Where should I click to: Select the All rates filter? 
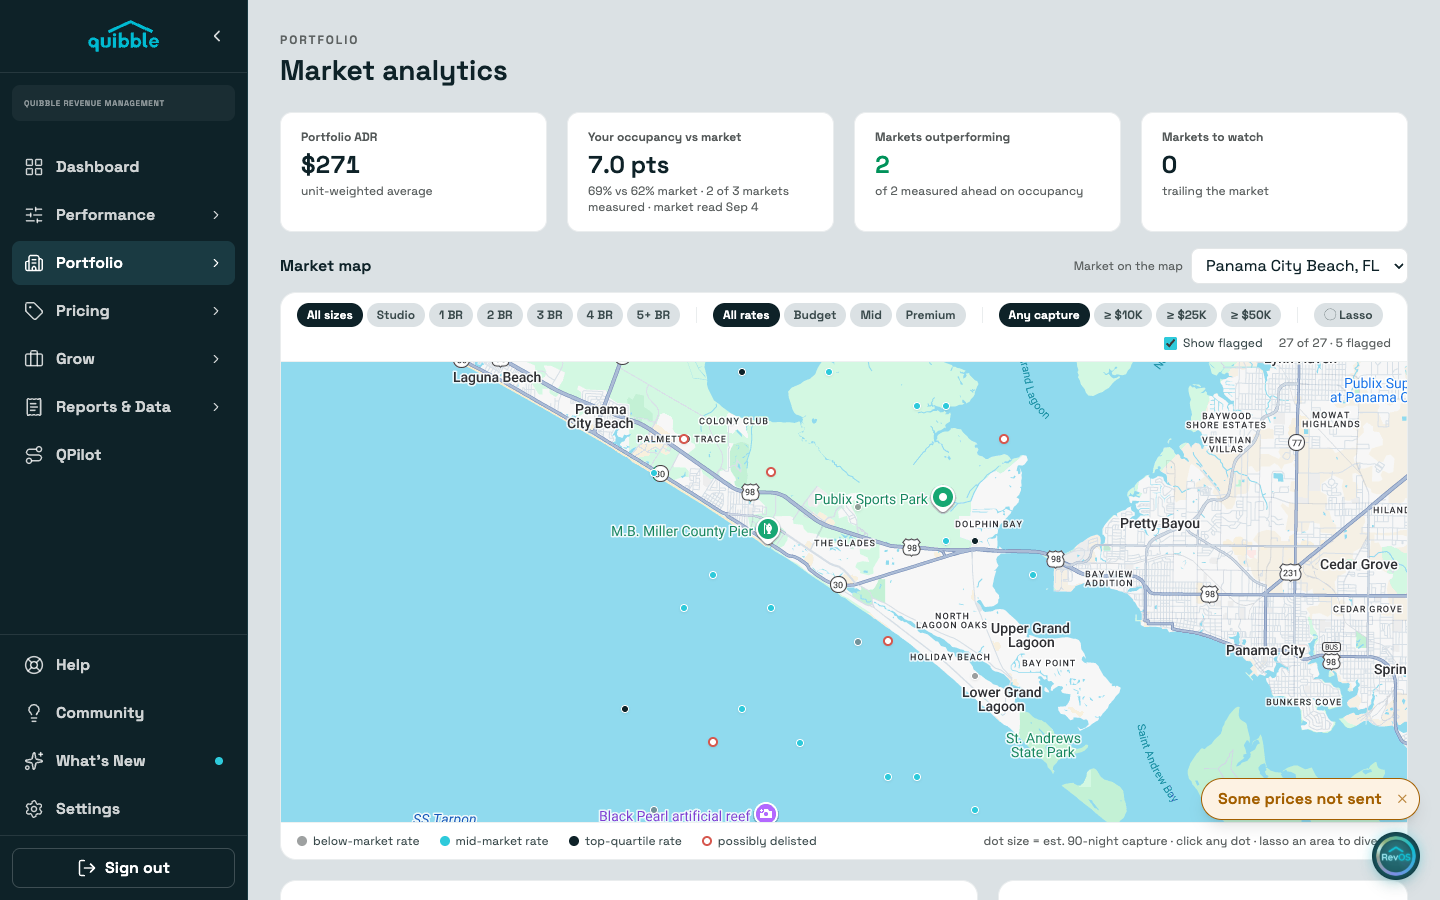click(x=746, y=315)
